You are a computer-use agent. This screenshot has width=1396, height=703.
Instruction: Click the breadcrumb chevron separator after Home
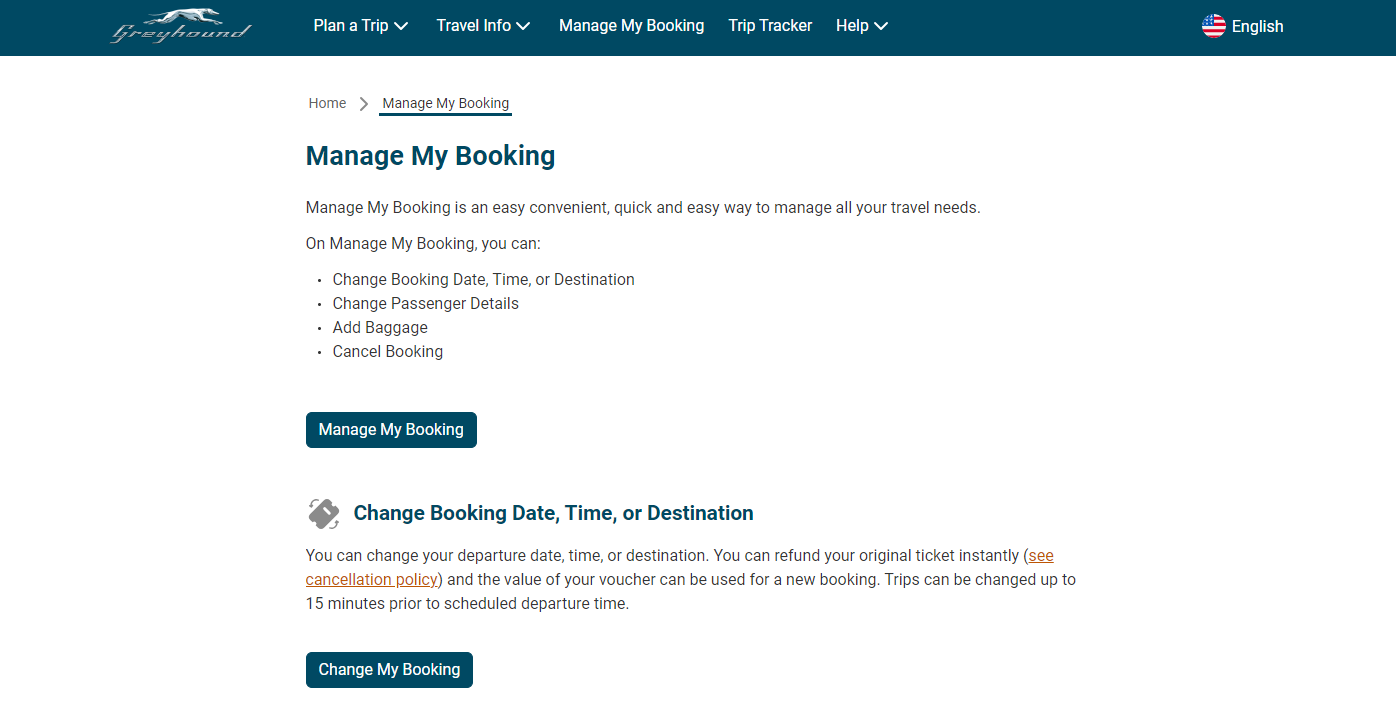(364, 103)
